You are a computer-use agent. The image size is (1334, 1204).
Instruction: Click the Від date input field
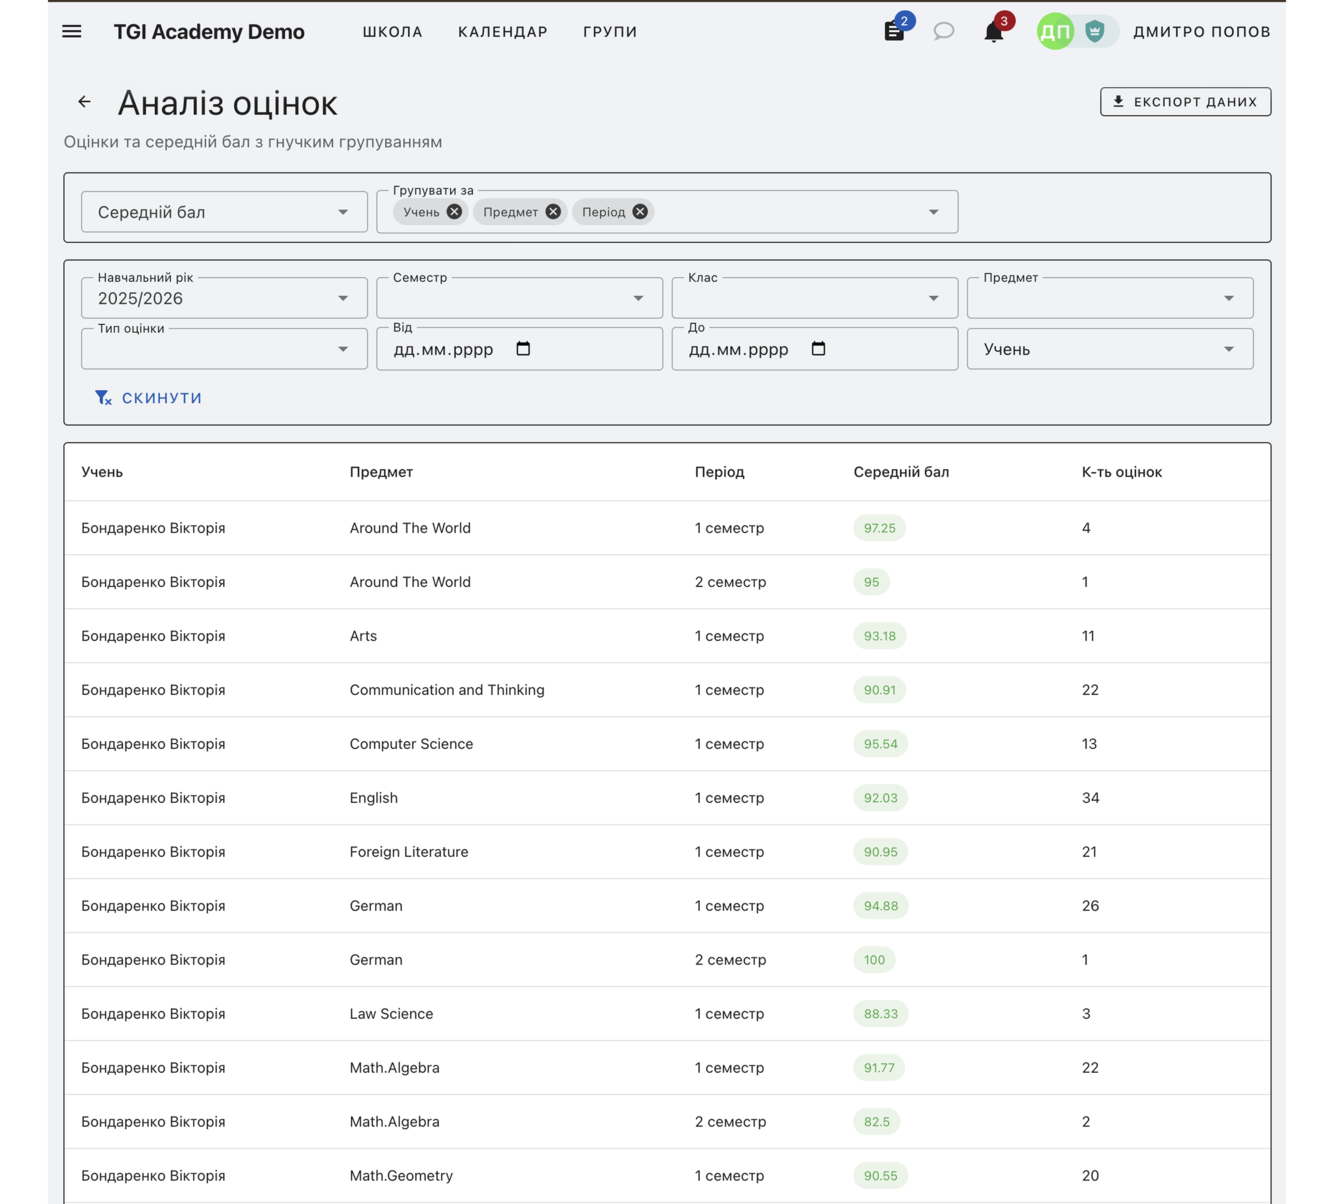pyautogui.click(x=519, y=349)
